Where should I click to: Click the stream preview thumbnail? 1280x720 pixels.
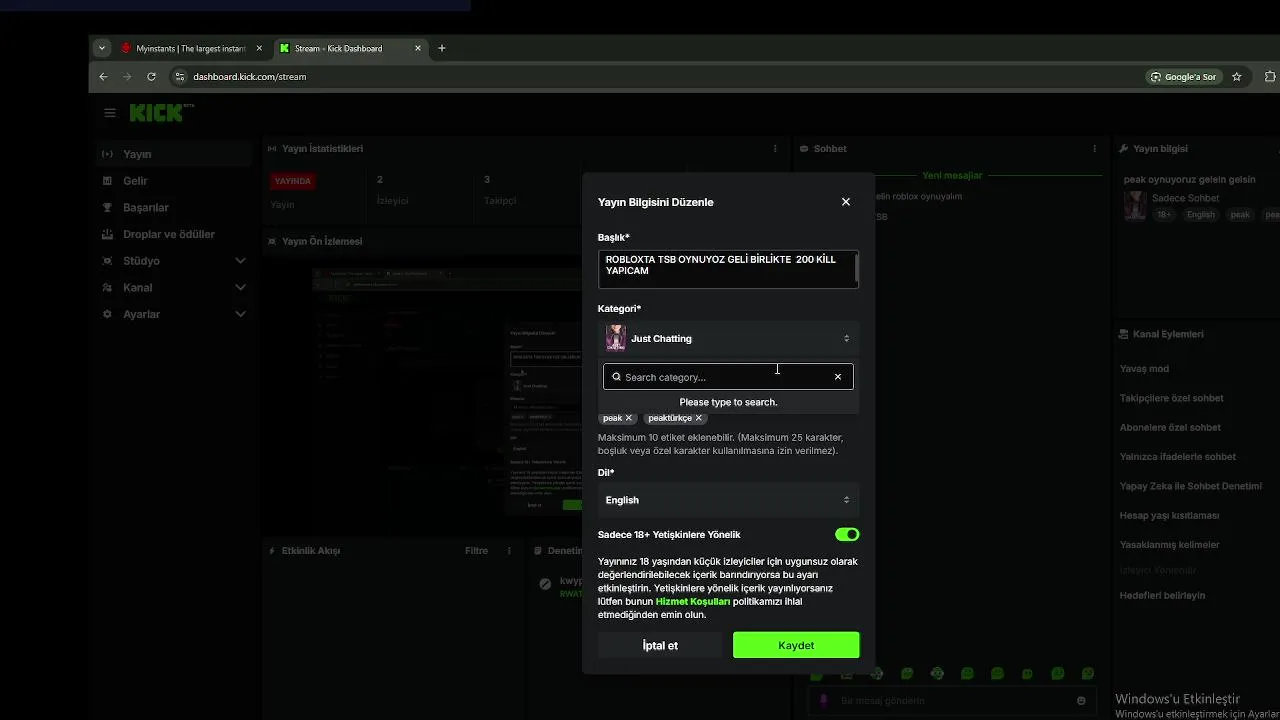click(x=447, y=392)
